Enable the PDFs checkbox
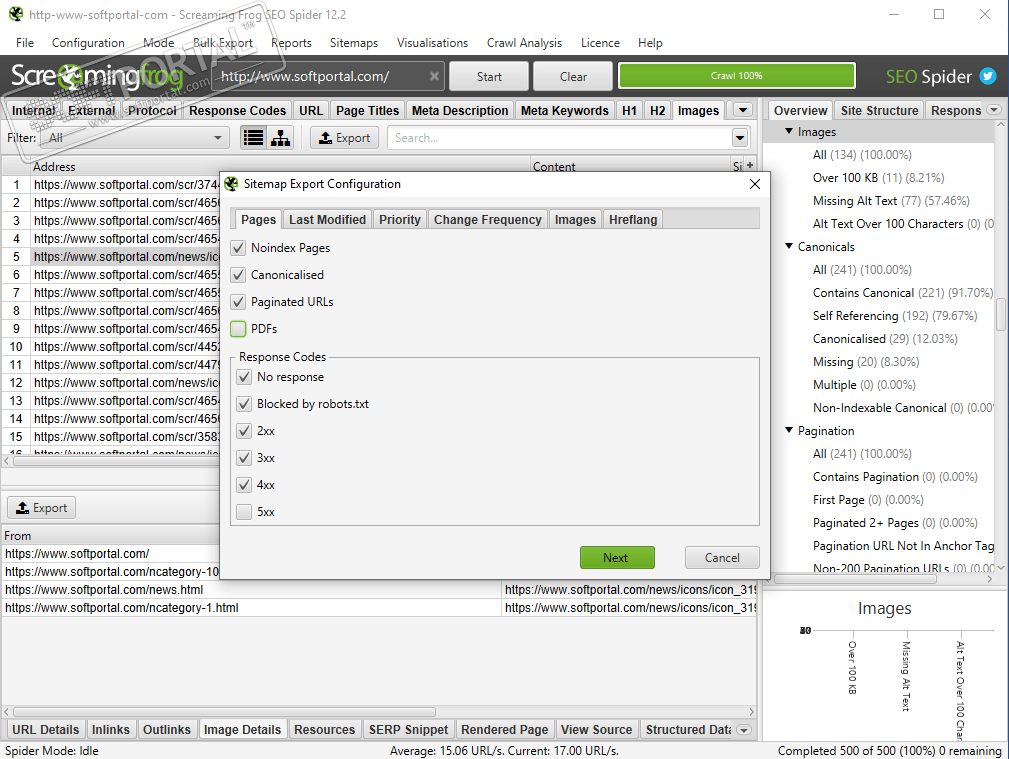The image size is (1009, 759). [x=238, y=329]
